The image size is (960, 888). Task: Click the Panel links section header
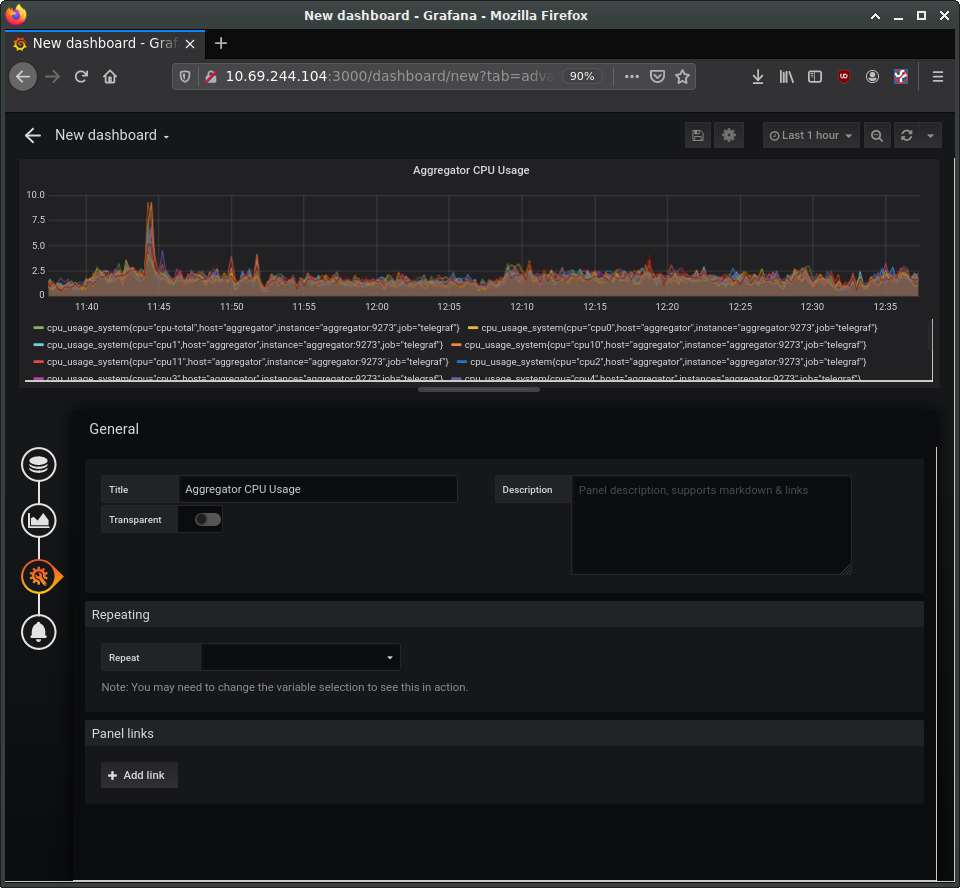point(504,733)
